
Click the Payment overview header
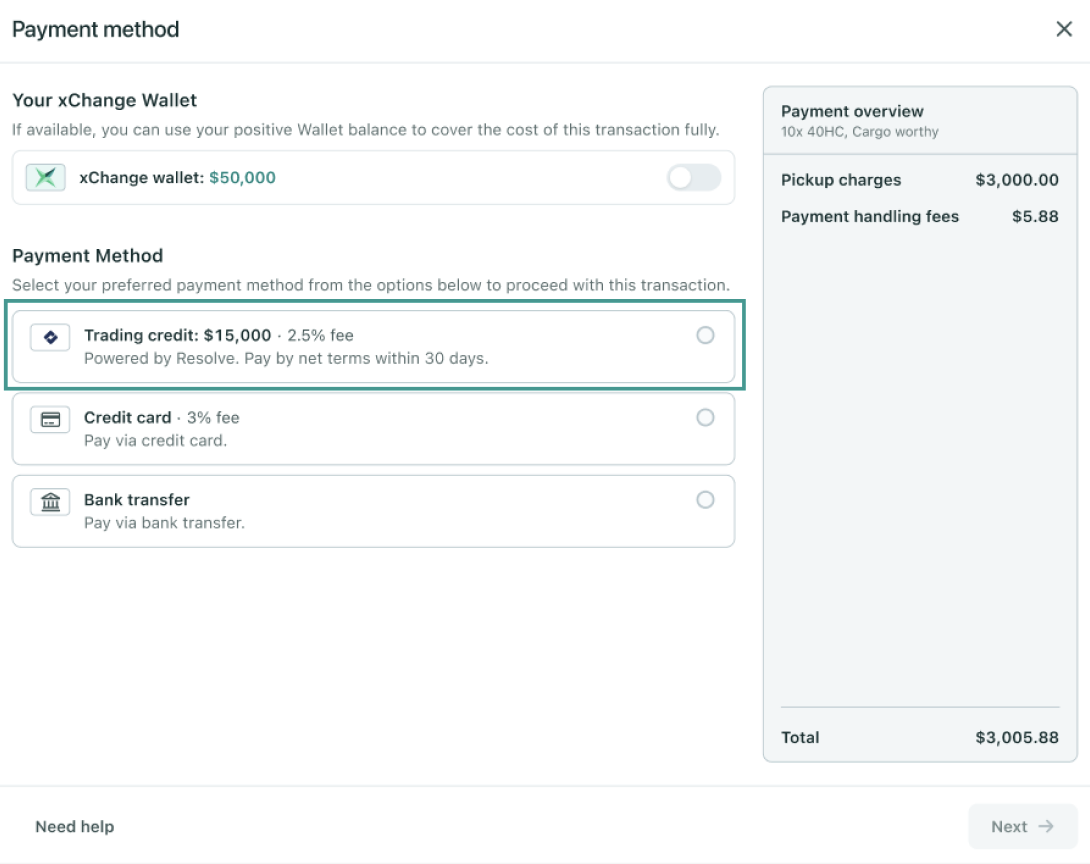[x=852, y=111]
